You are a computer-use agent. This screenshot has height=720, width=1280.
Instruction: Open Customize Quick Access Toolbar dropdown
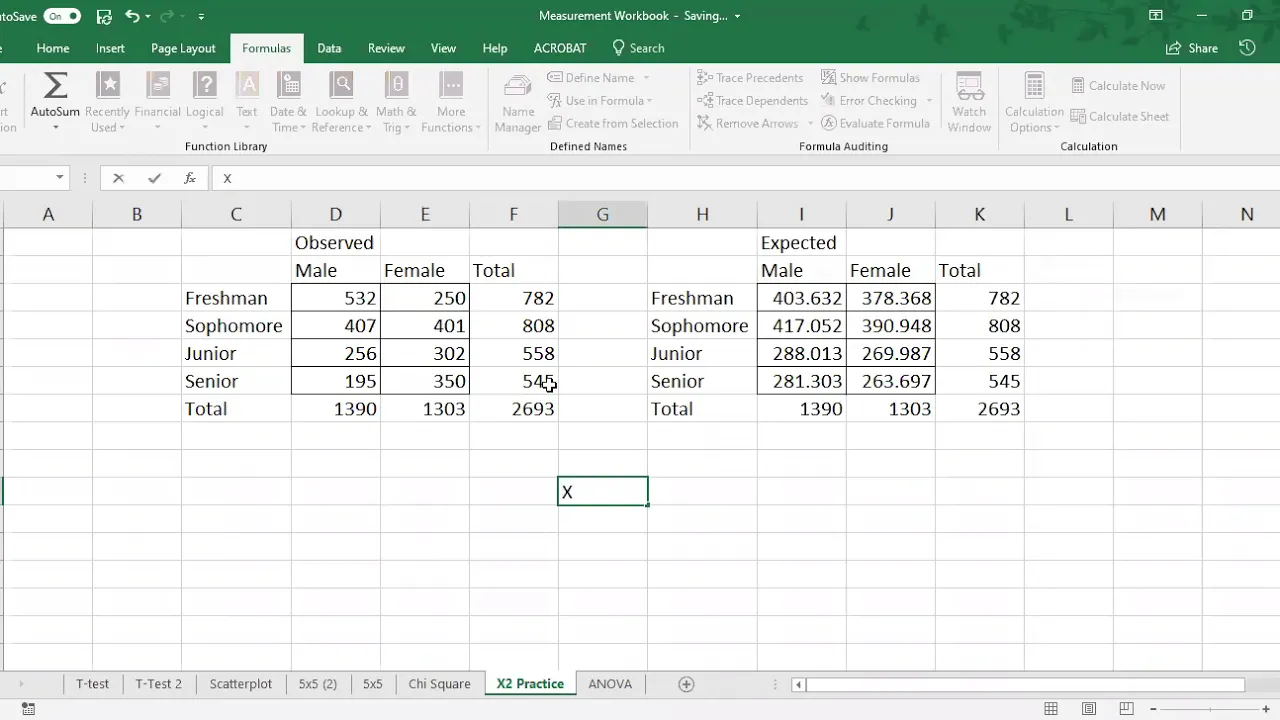tap(201, 16)
